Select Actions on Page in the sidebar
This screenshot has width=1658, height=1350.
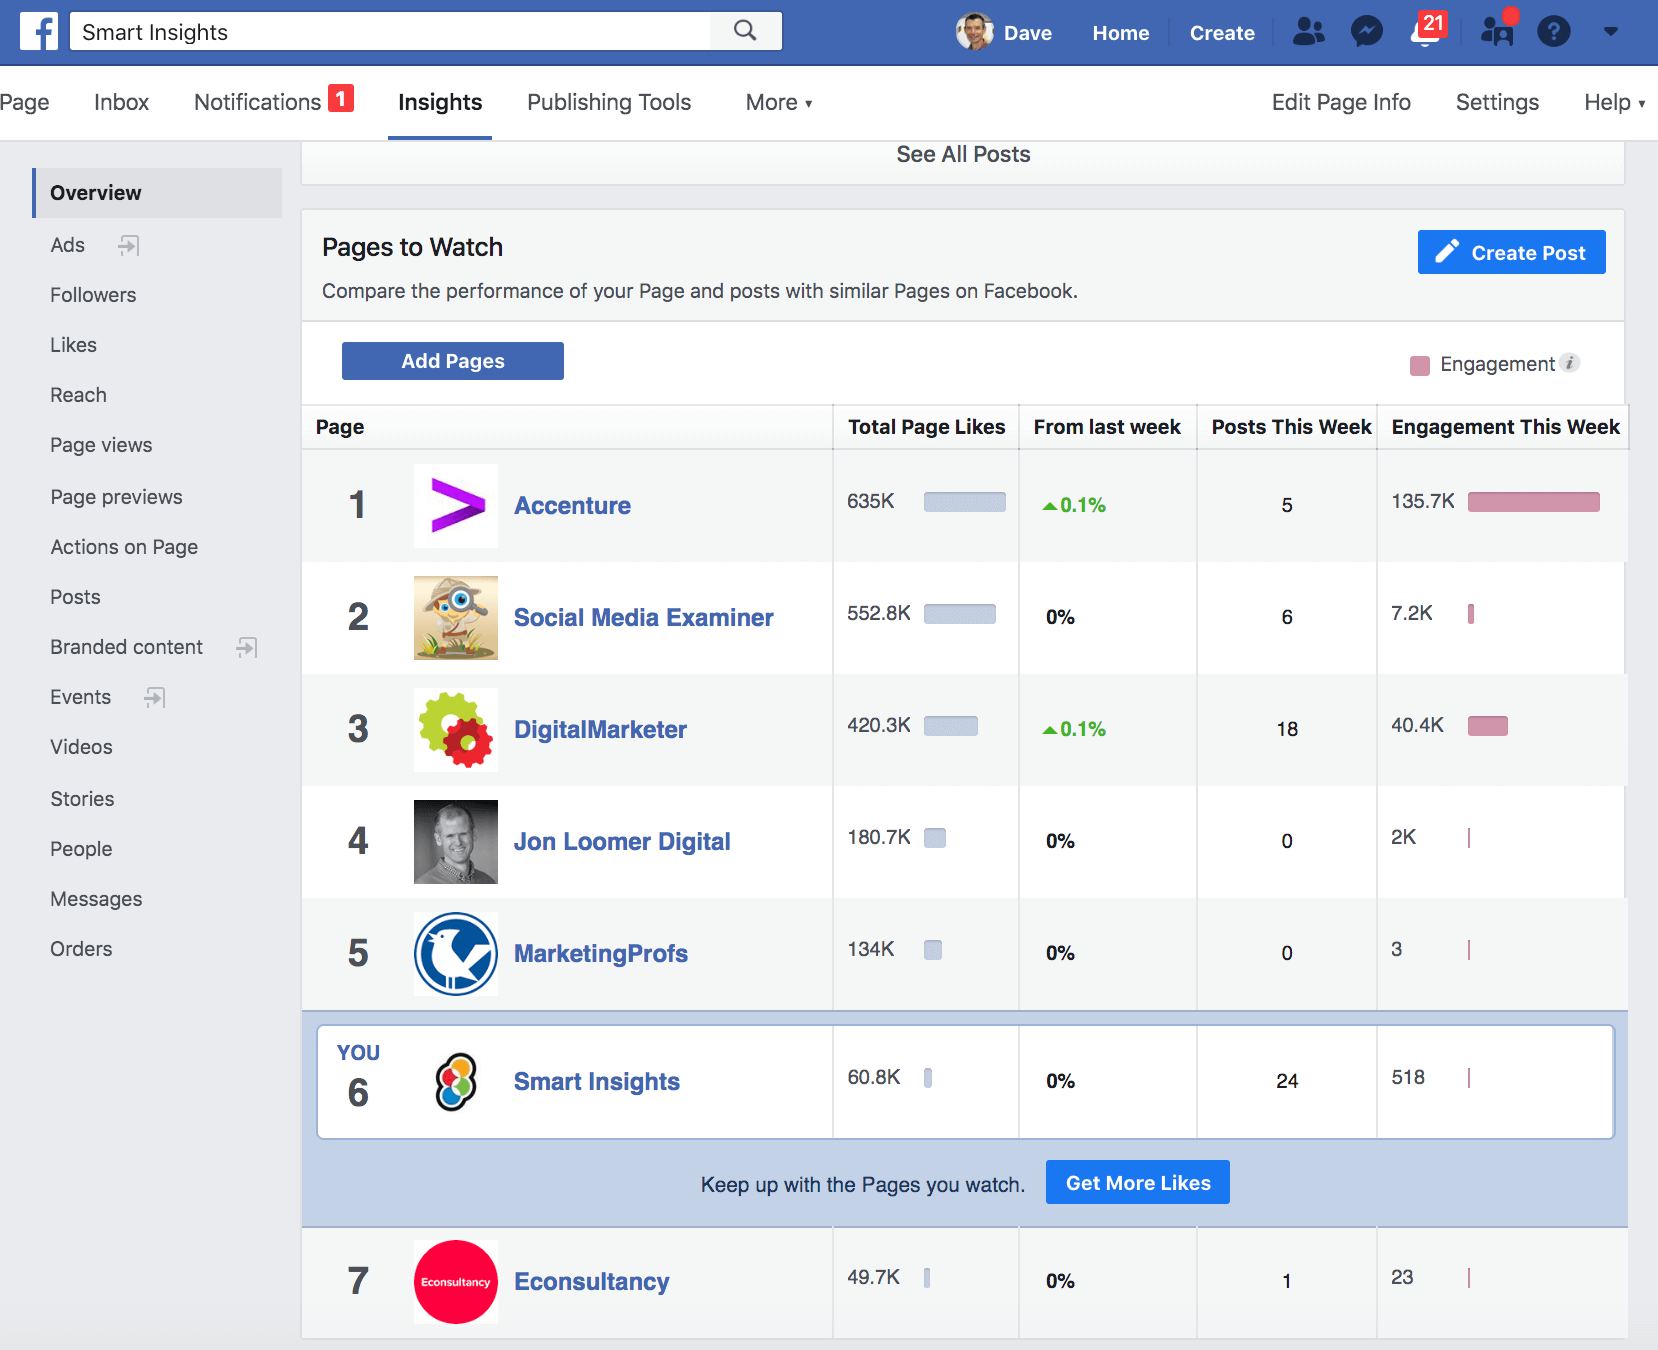(x=124, y=547)
